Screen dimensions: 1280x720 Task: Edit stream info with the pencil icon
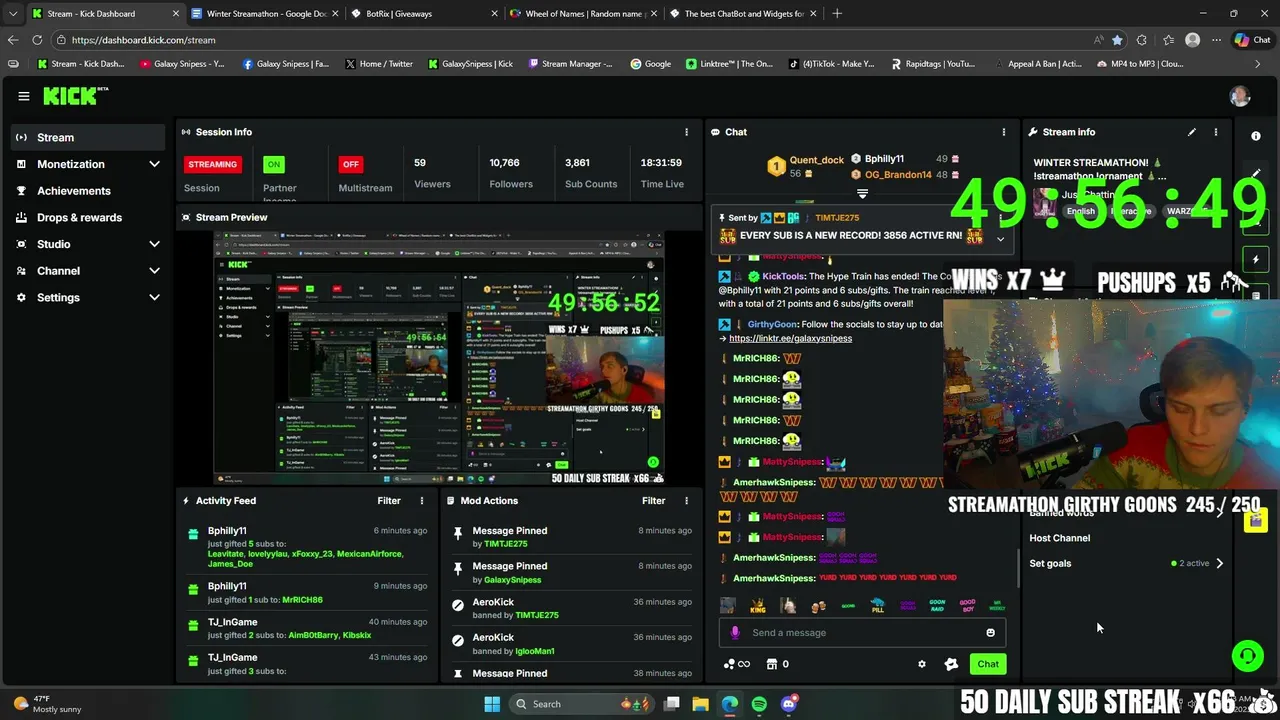point(1191,132)
